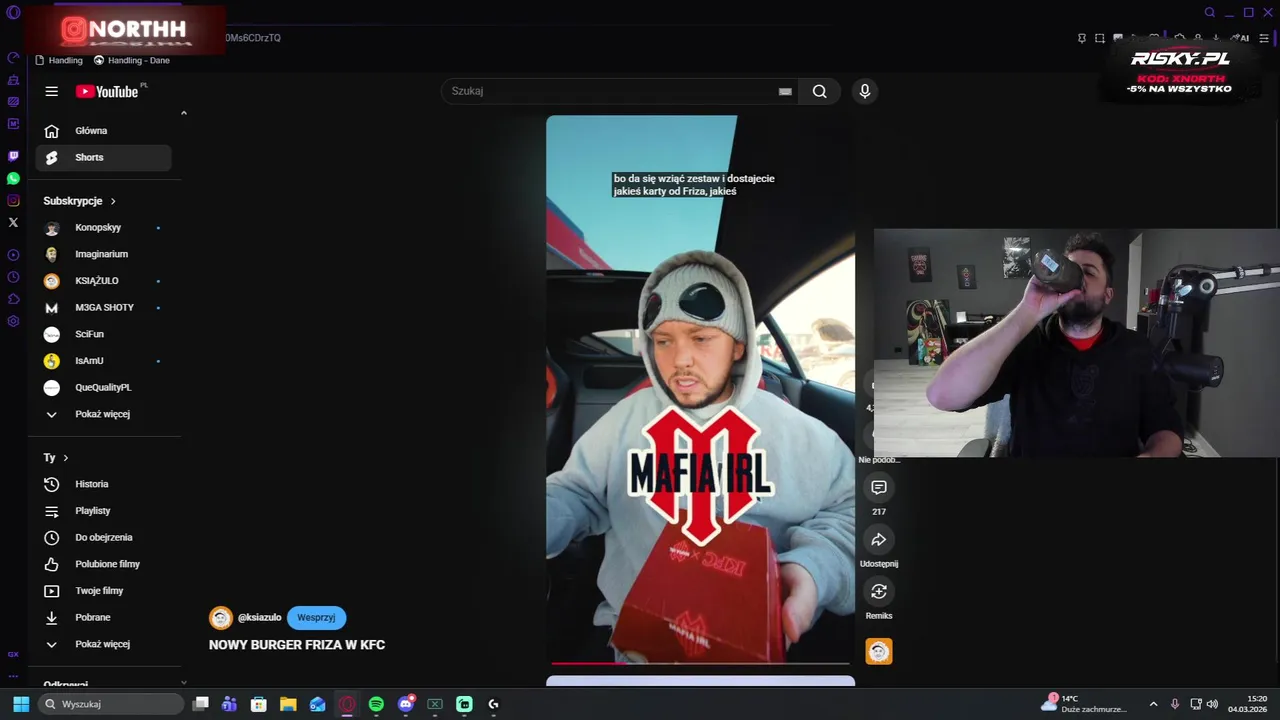The image size is (1280, 720).
Task: Click the Opera GX logo menu
Action: tap(13, 12)
